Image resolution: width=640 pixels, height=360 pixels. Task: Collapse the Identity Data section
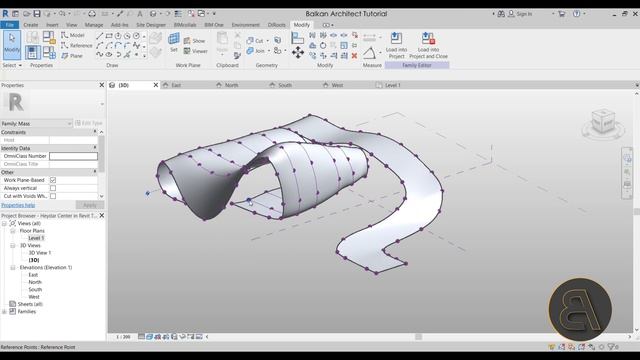tap(95, 148)
